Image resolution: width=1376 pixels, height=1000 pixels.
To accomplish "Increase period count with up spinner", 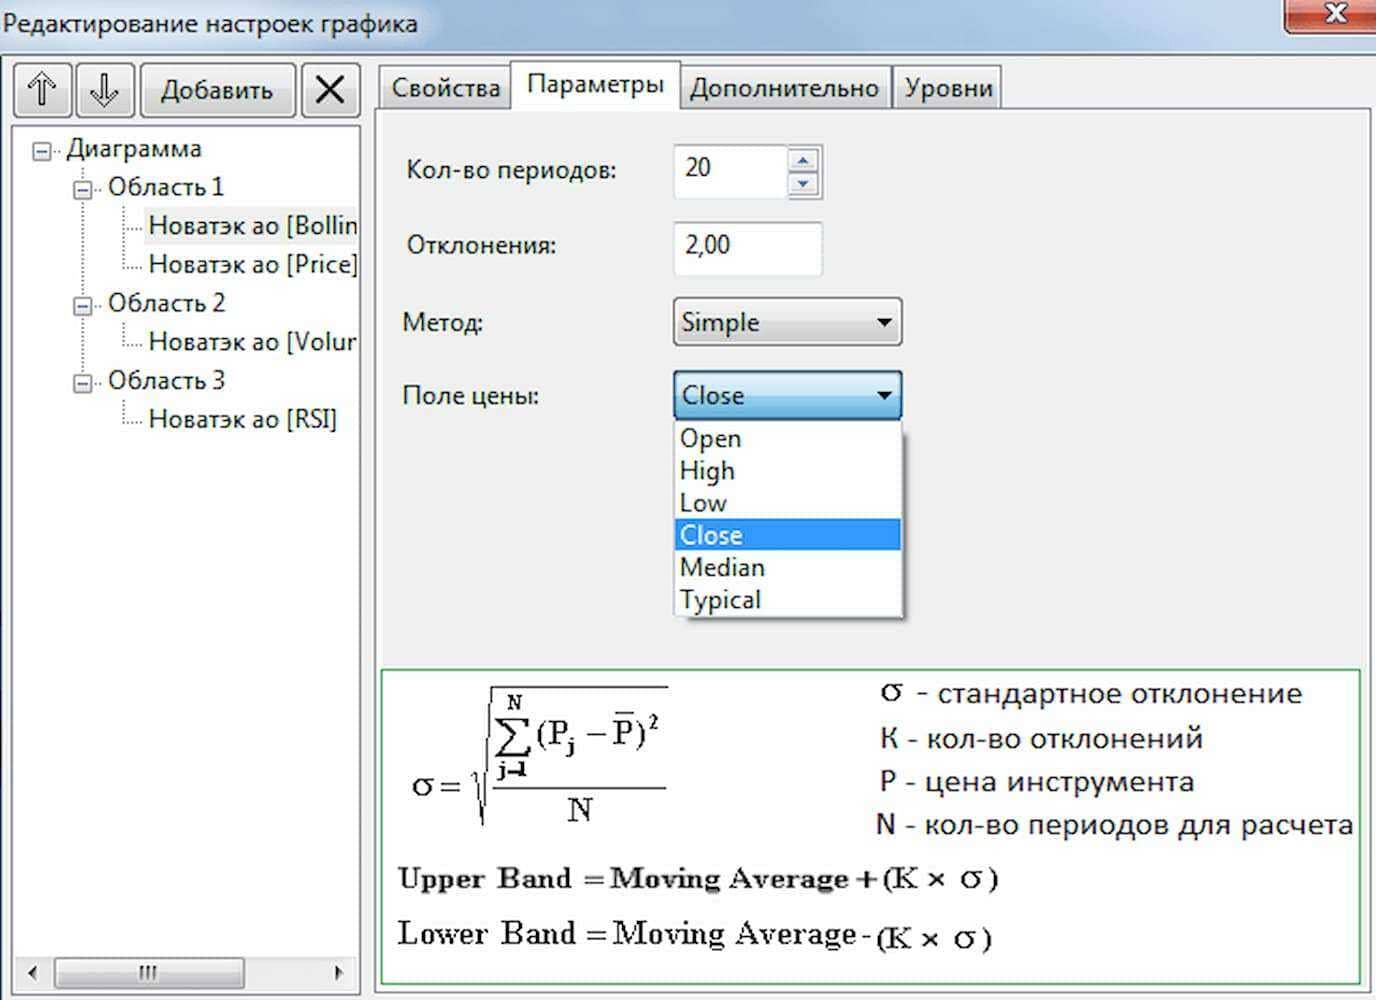I will (803, 160).
